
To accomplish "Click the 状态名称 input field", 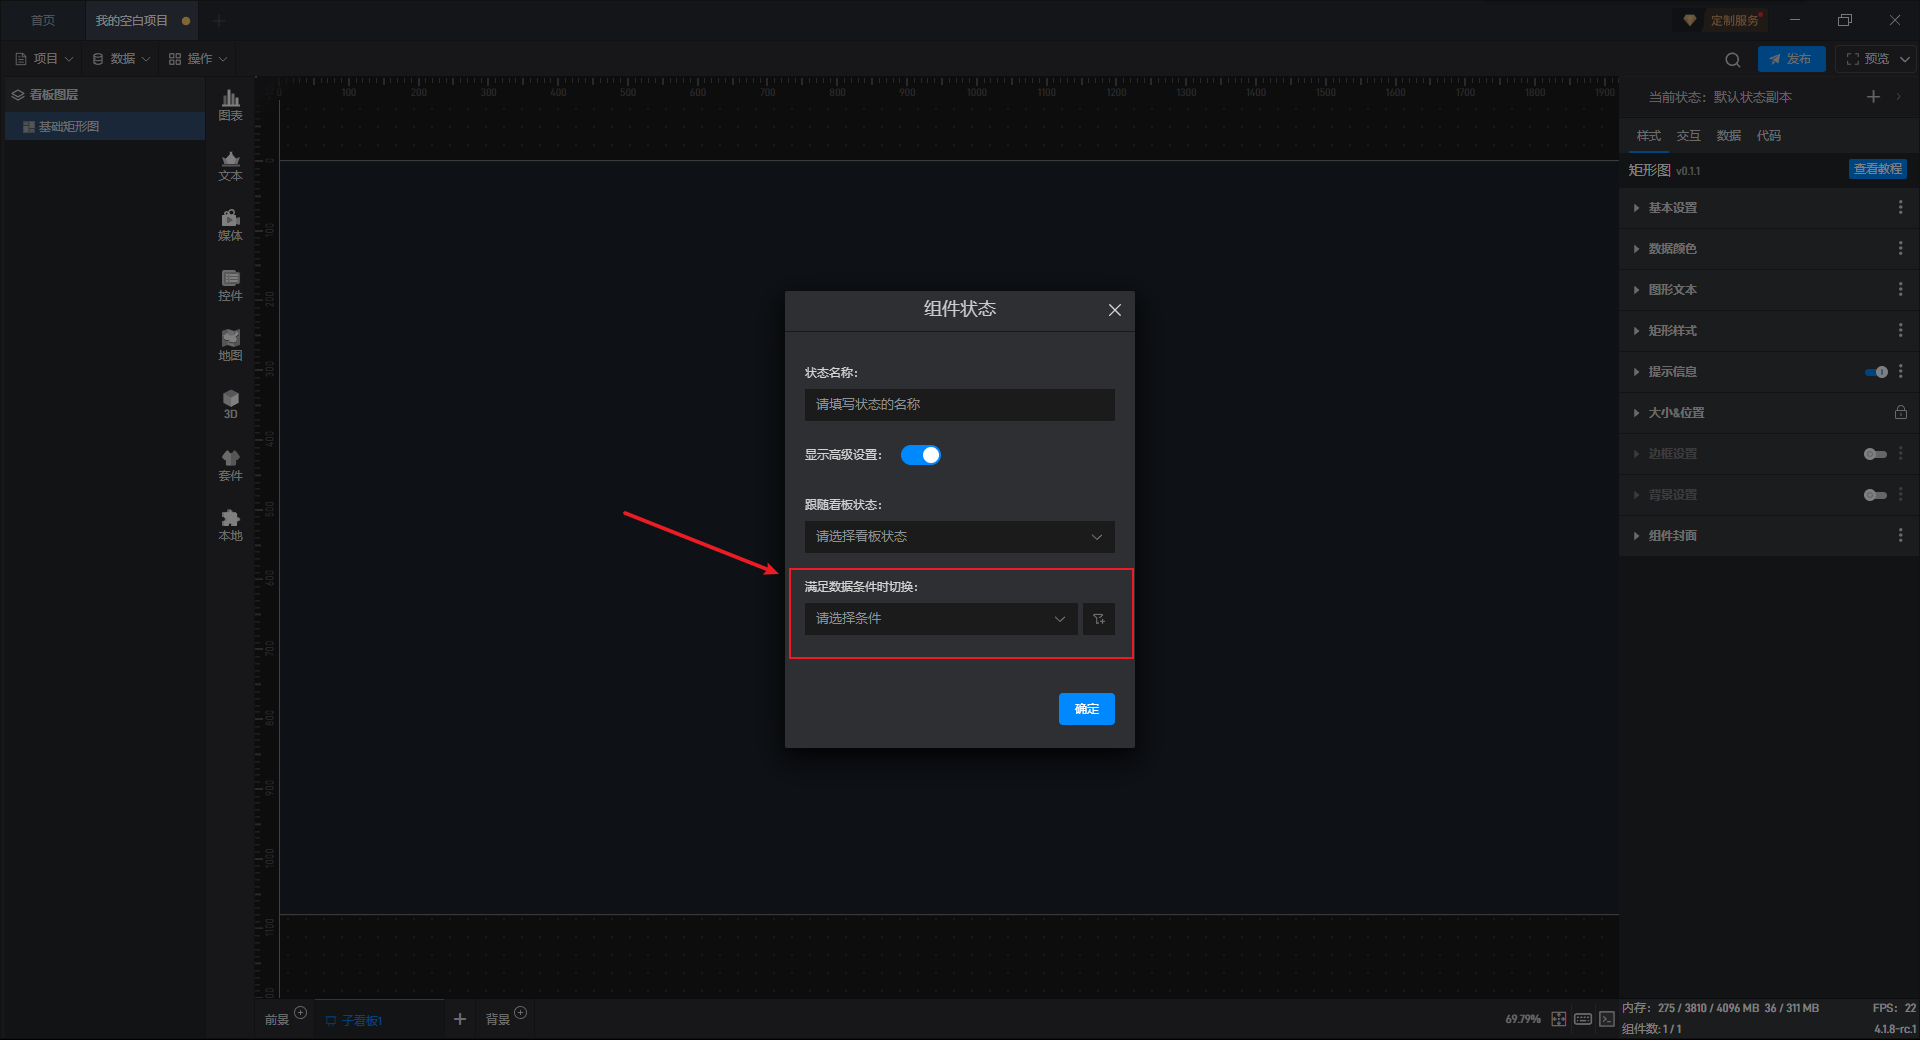I will tap(959, 405).
